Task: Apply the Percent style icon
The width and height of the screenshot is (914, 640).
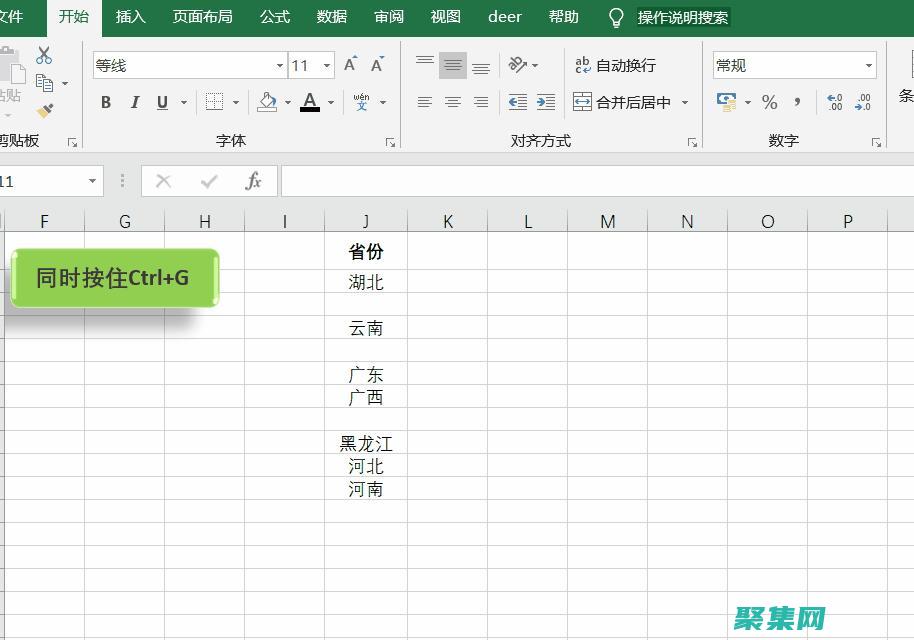Action: tap(770, 101)
